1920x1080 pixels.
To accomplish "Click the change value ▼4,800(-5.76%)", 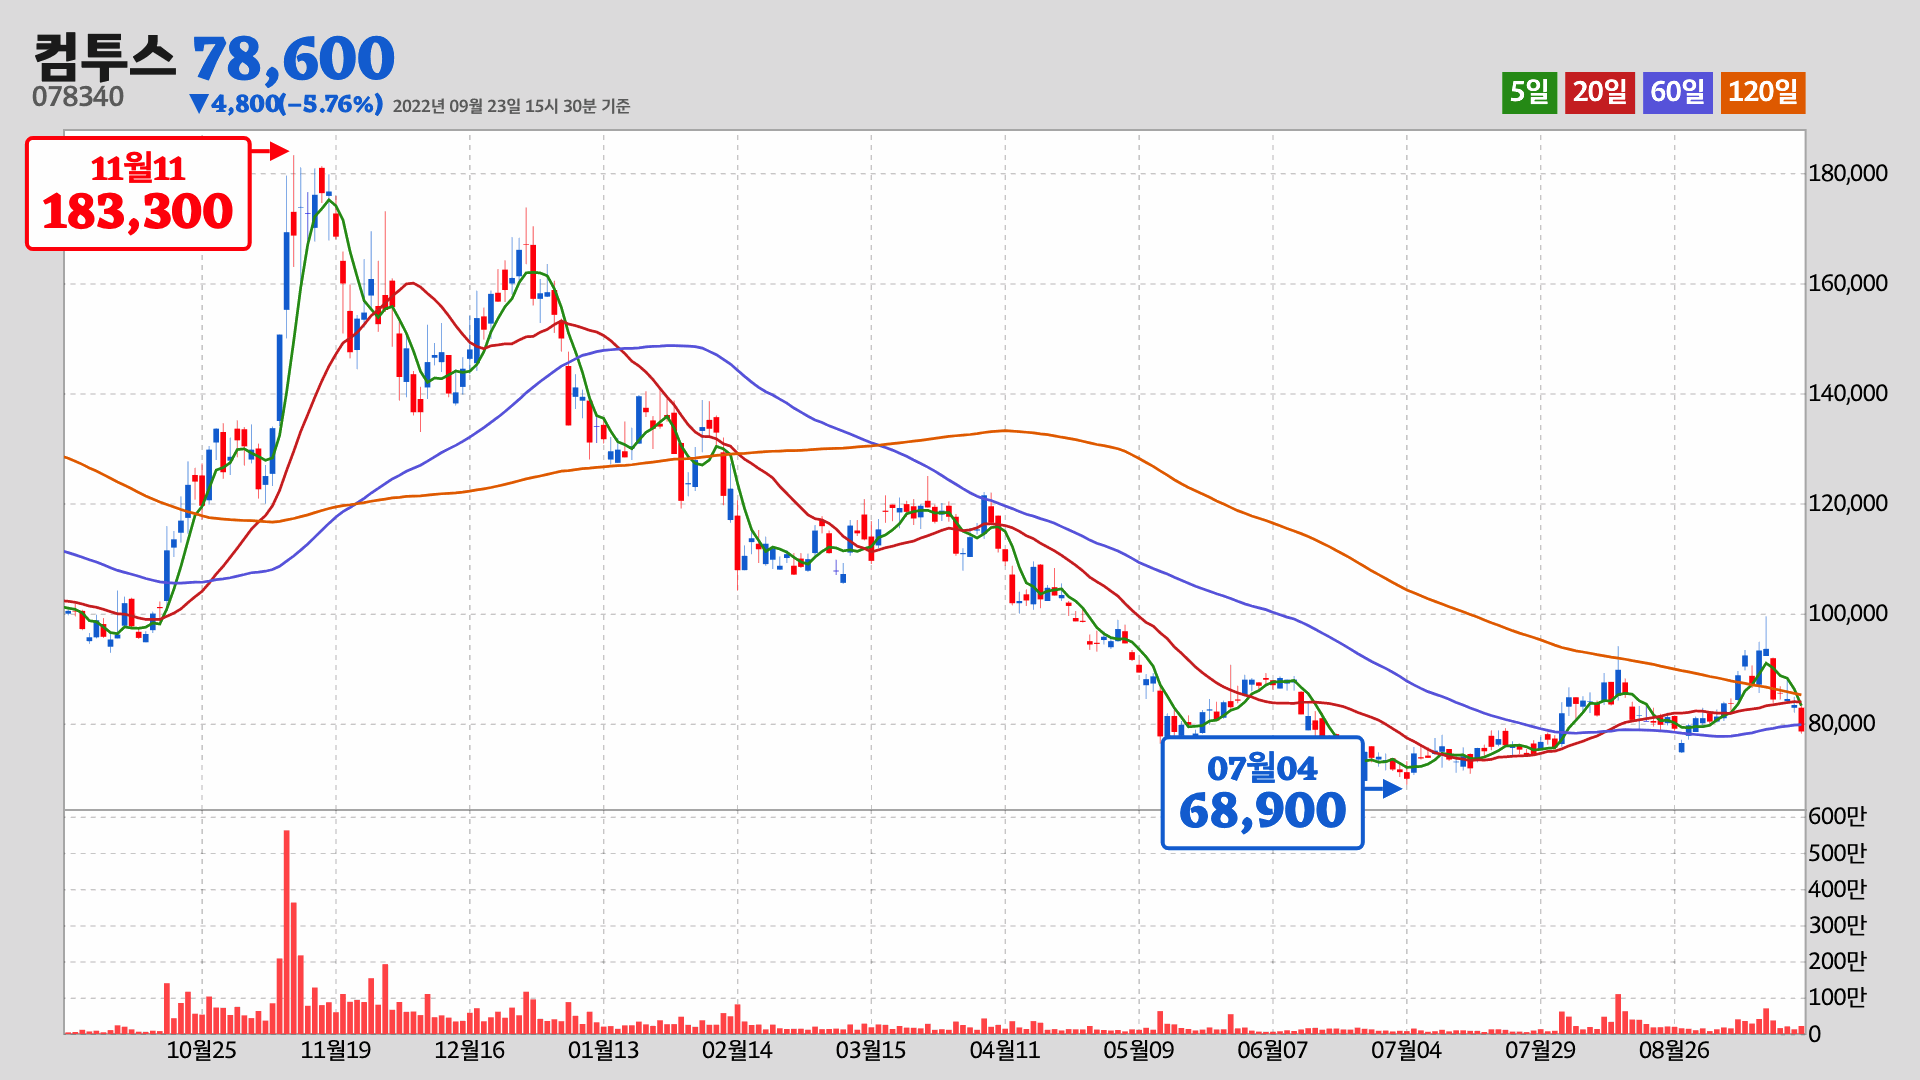I will click(286, 104).
